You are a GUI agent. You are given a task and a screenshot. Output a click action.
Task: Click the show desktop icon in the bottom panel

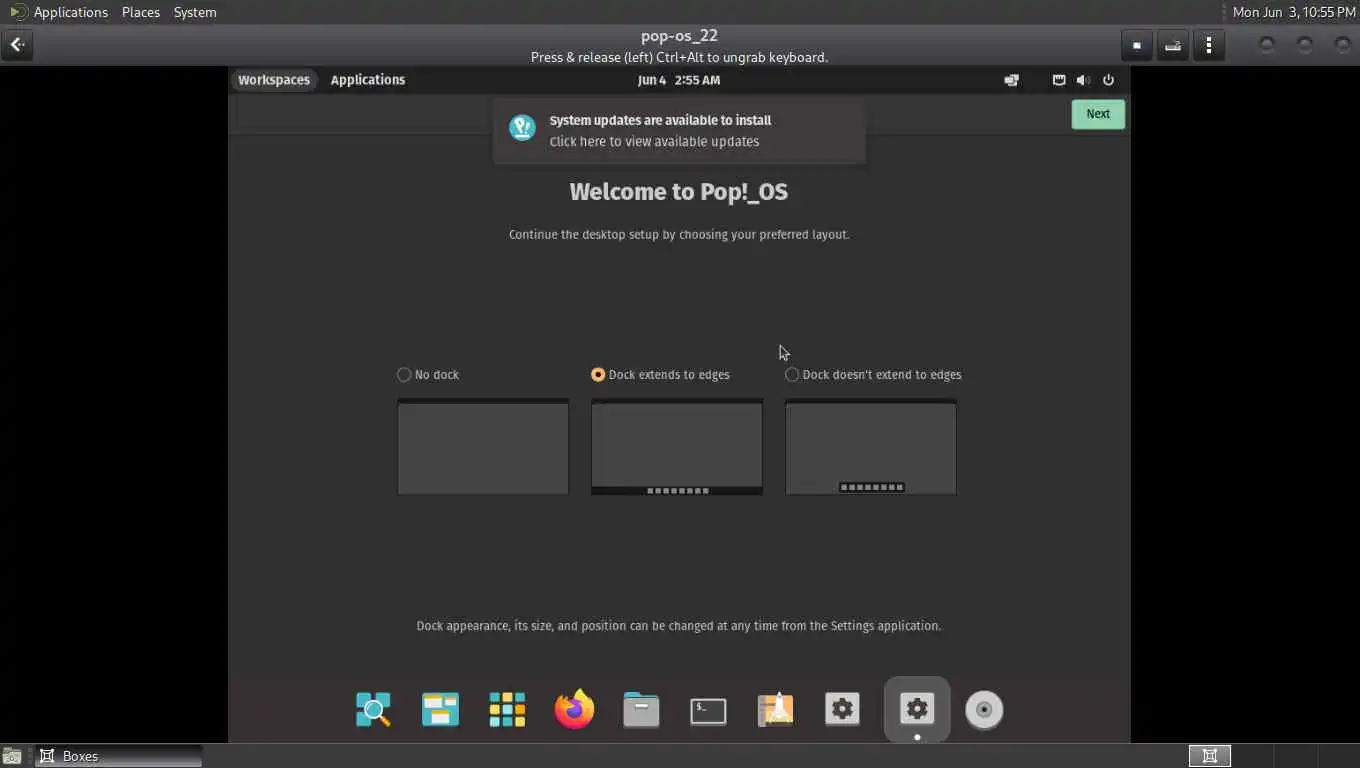[x=11, y=757]
